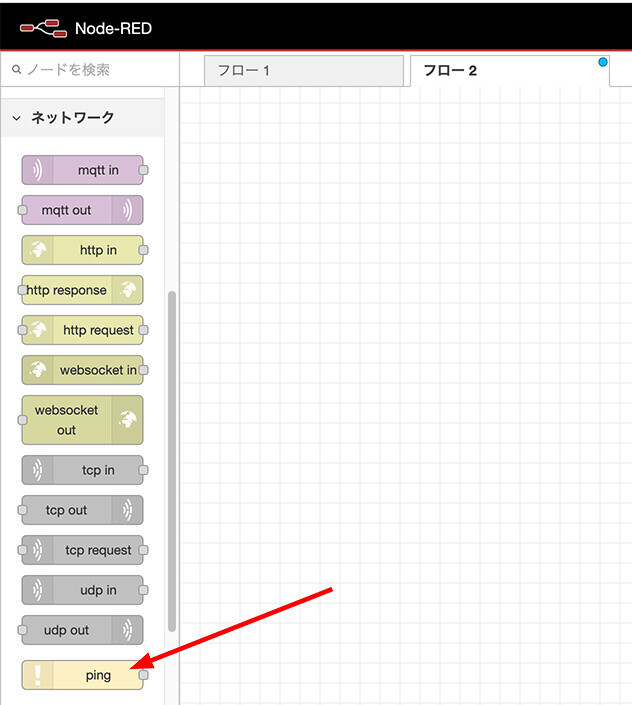Select the udp in node label
The width and height of the screenshot is (632, 705).
point(98,590)
